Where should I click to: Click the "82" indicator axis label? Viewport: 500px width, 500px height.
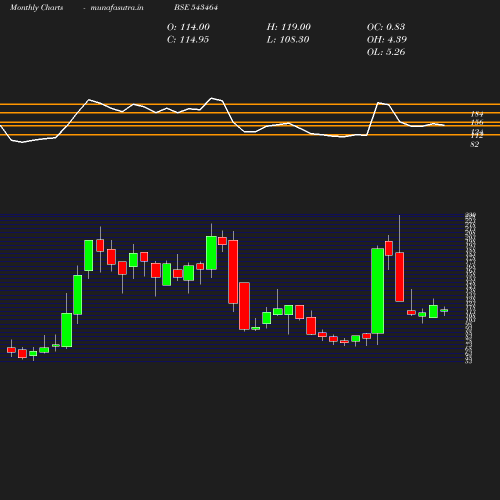[x=474, y=144]
